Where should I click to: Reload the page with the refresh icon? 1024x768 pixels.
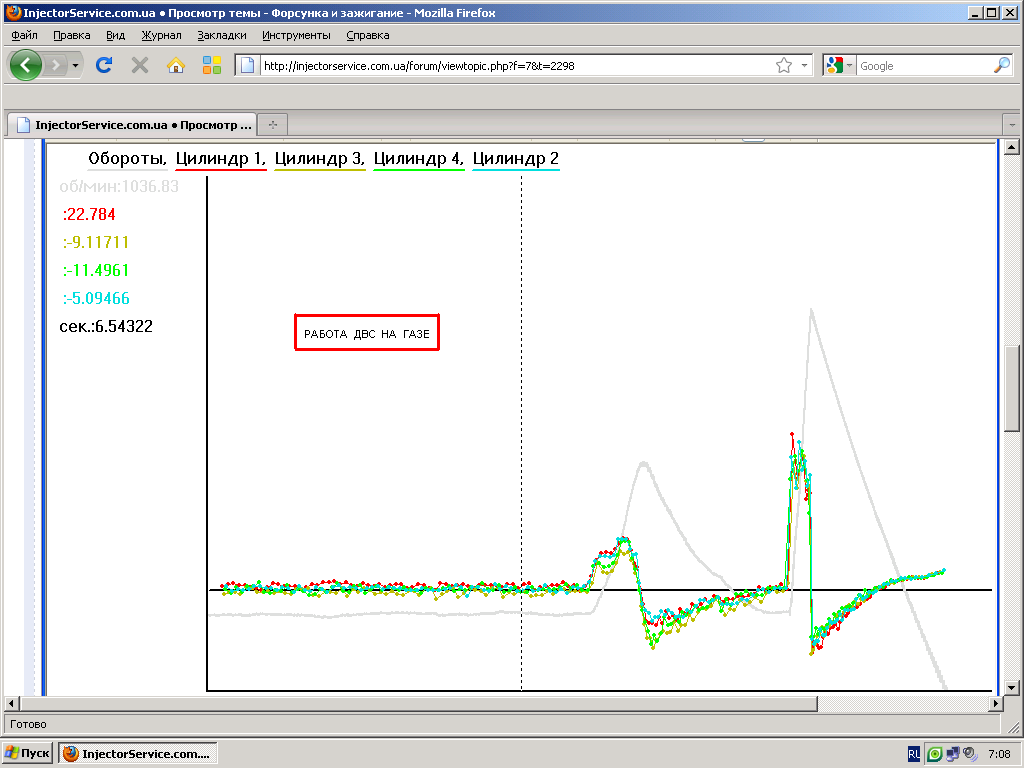103,65
